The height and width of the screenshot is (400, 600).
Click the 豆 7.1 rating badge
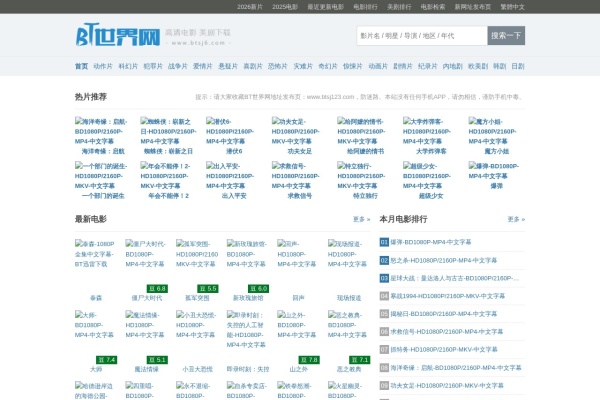360,360
